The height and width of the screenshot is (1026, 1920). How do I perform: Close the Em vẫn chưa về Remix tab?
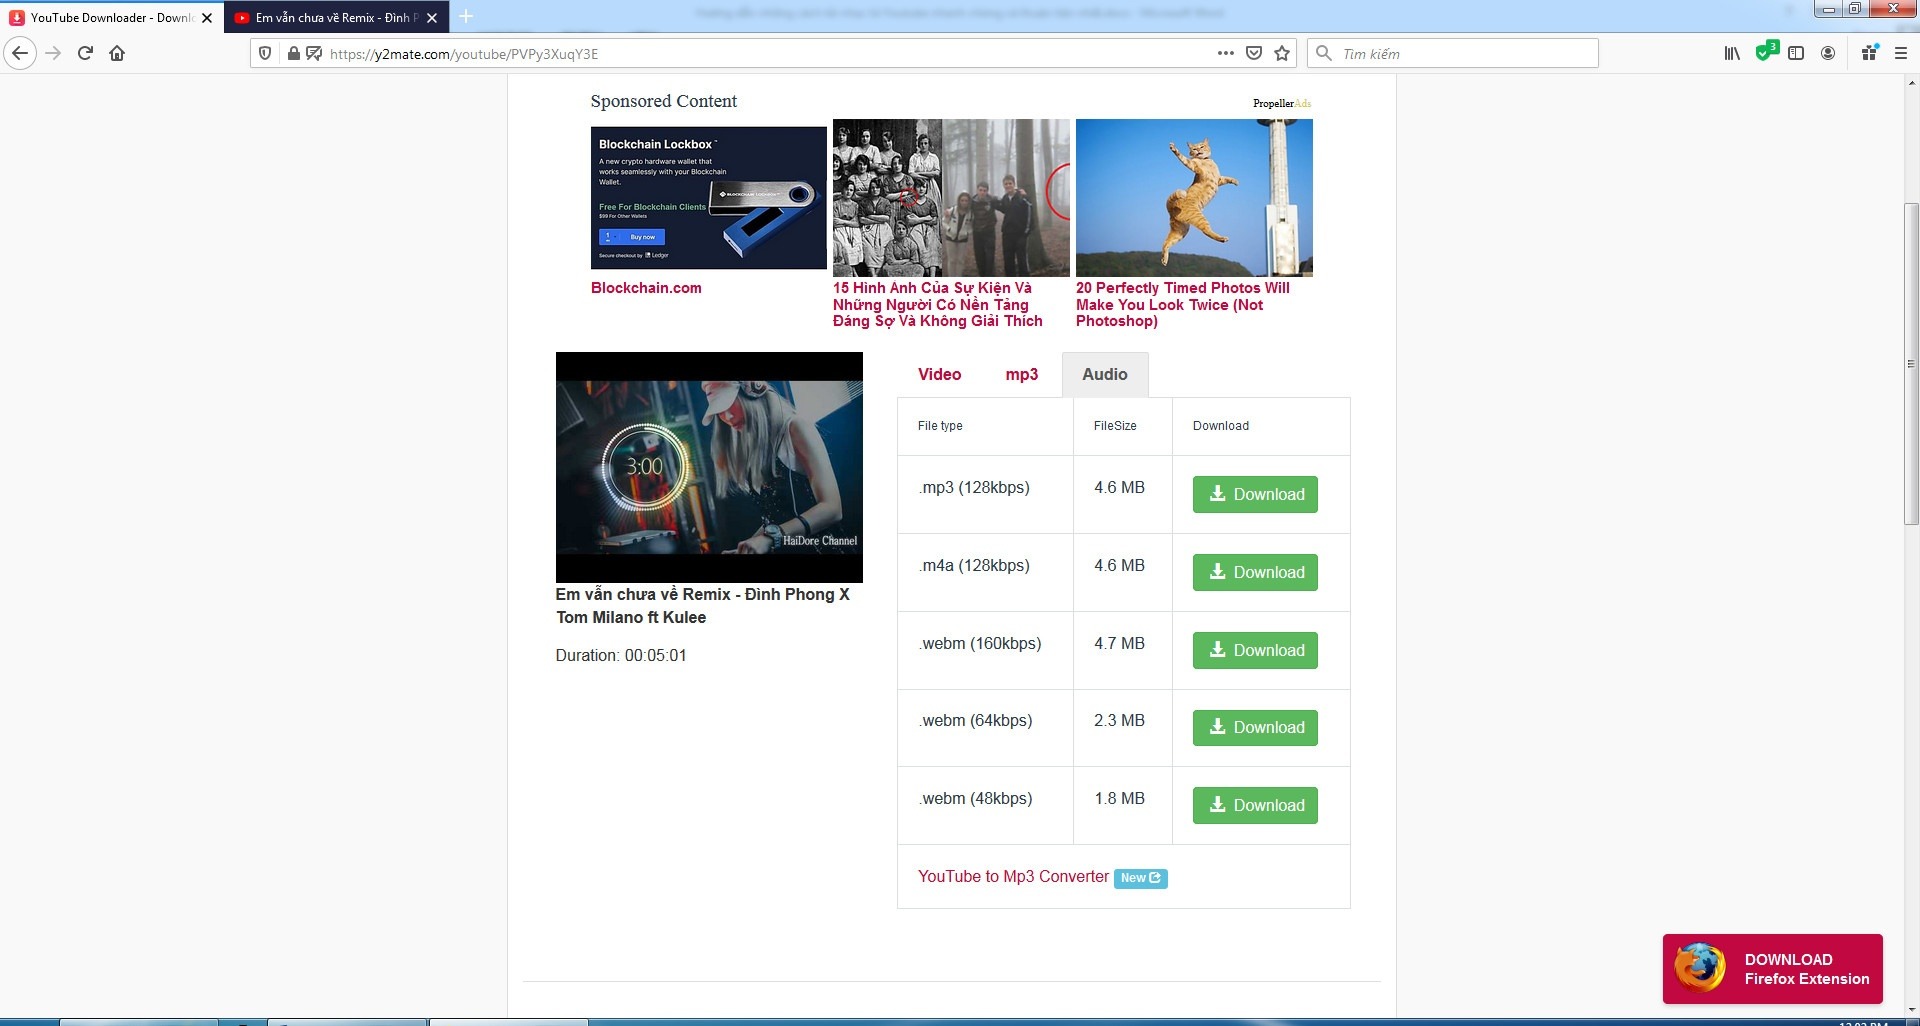pyautogui.click(x=432, y=18)
